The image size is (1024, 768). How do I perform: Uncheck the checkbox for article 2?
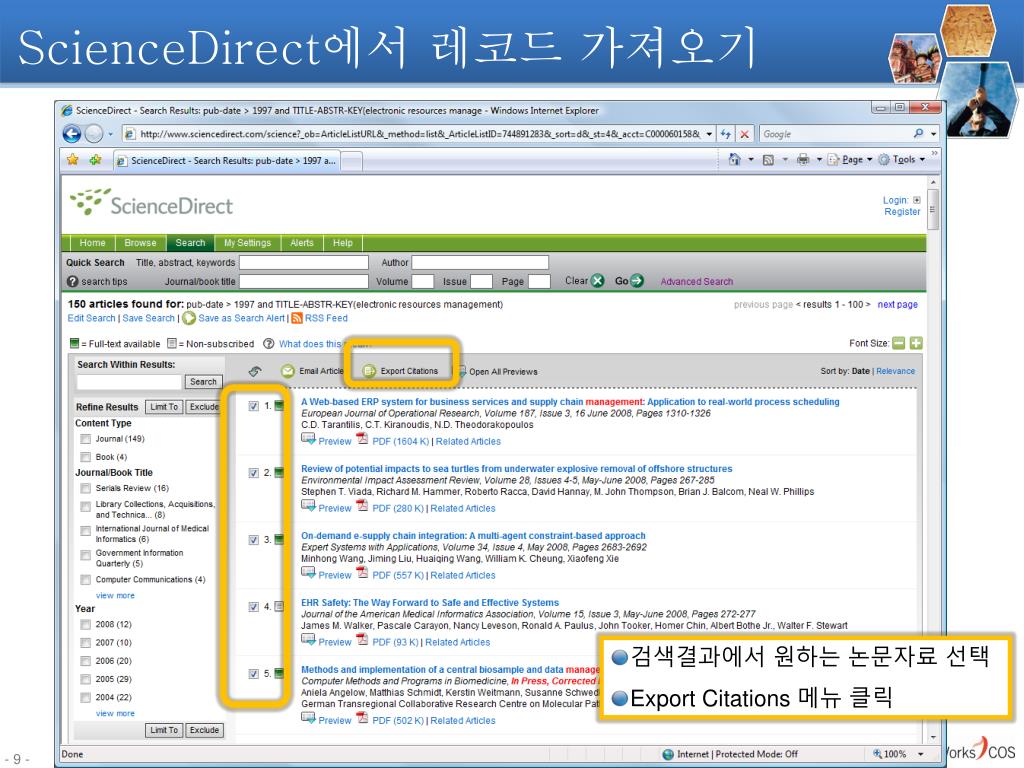tap(253, 473)
